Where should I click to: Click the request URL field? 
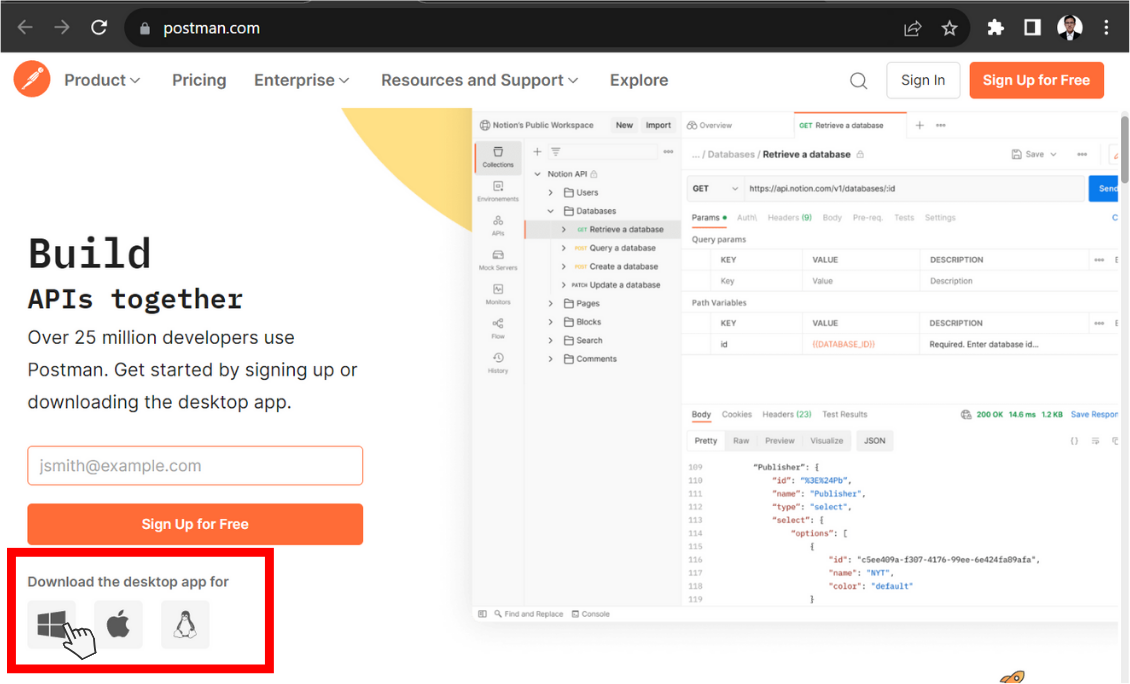click(914, 189)
